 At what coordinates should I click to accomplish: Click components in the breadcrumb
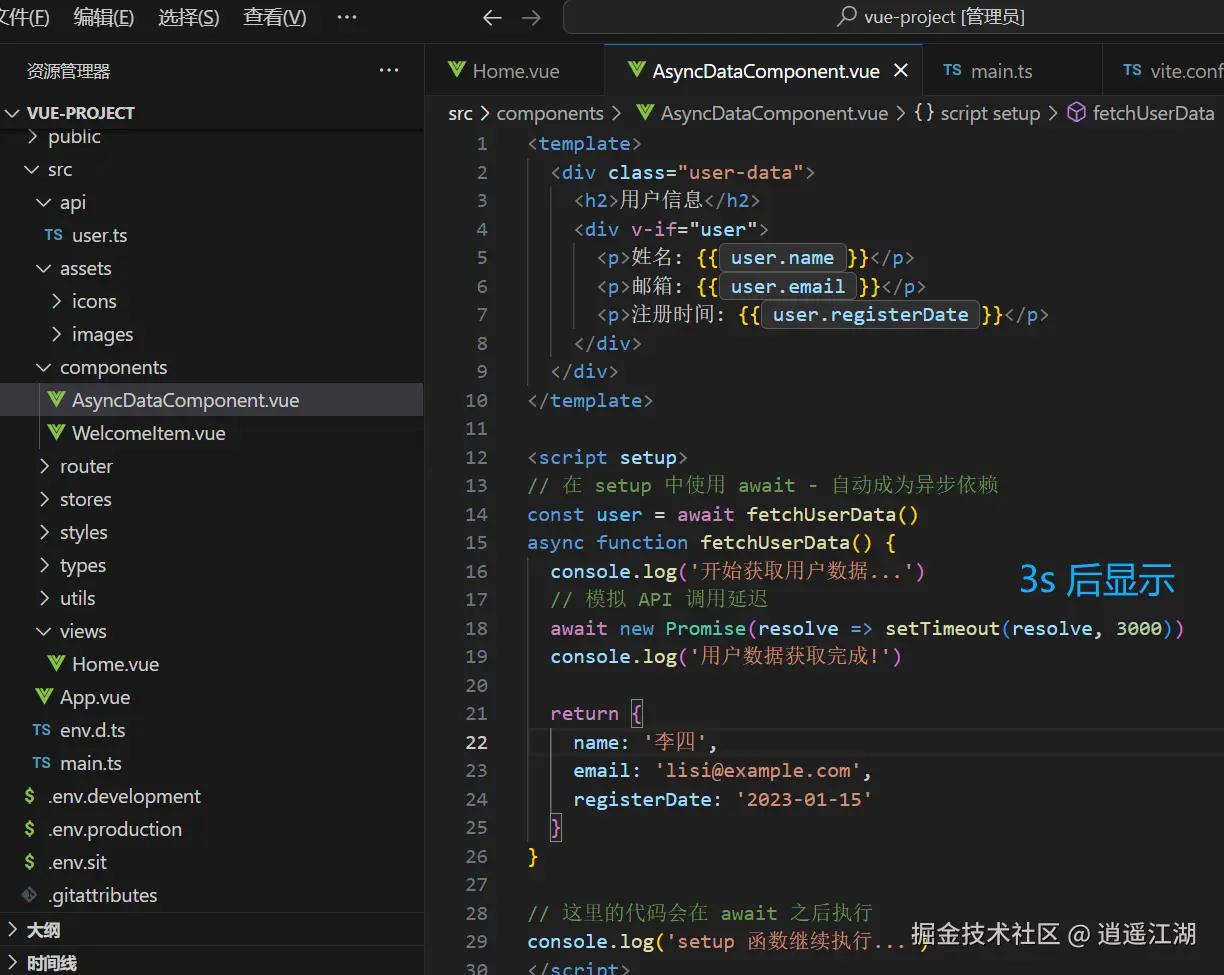click(550, 113)
